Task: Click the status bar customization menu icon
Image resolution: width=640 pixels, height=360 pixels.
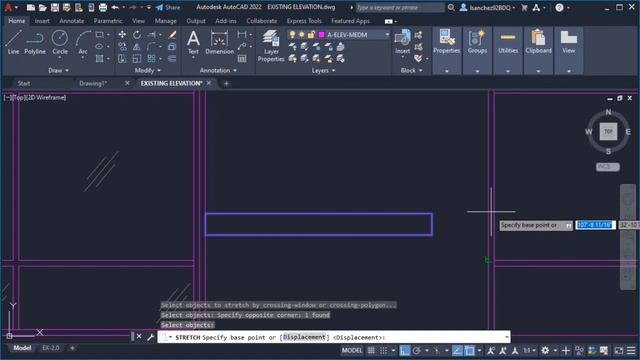Action: (x=631, y=350)
